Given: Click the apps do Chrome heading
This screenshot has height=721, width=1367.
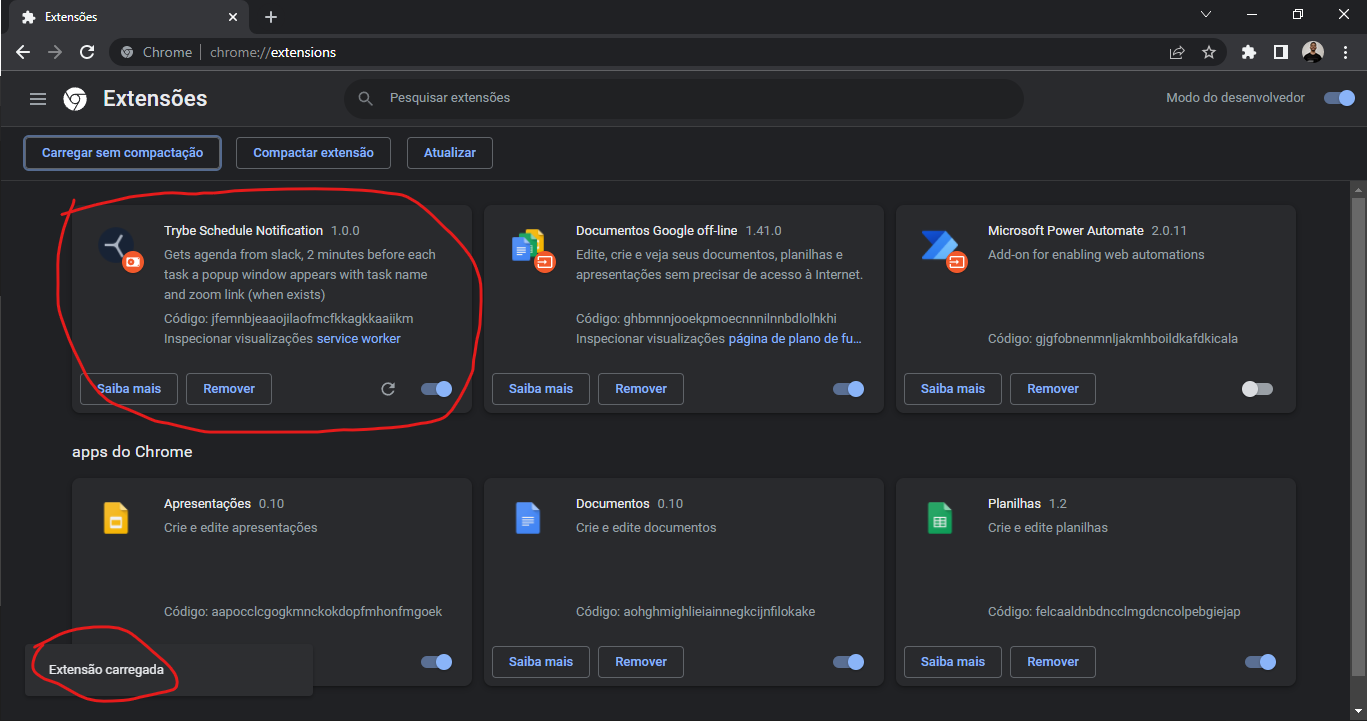Looking at the screenshot, I should [132, 452].
